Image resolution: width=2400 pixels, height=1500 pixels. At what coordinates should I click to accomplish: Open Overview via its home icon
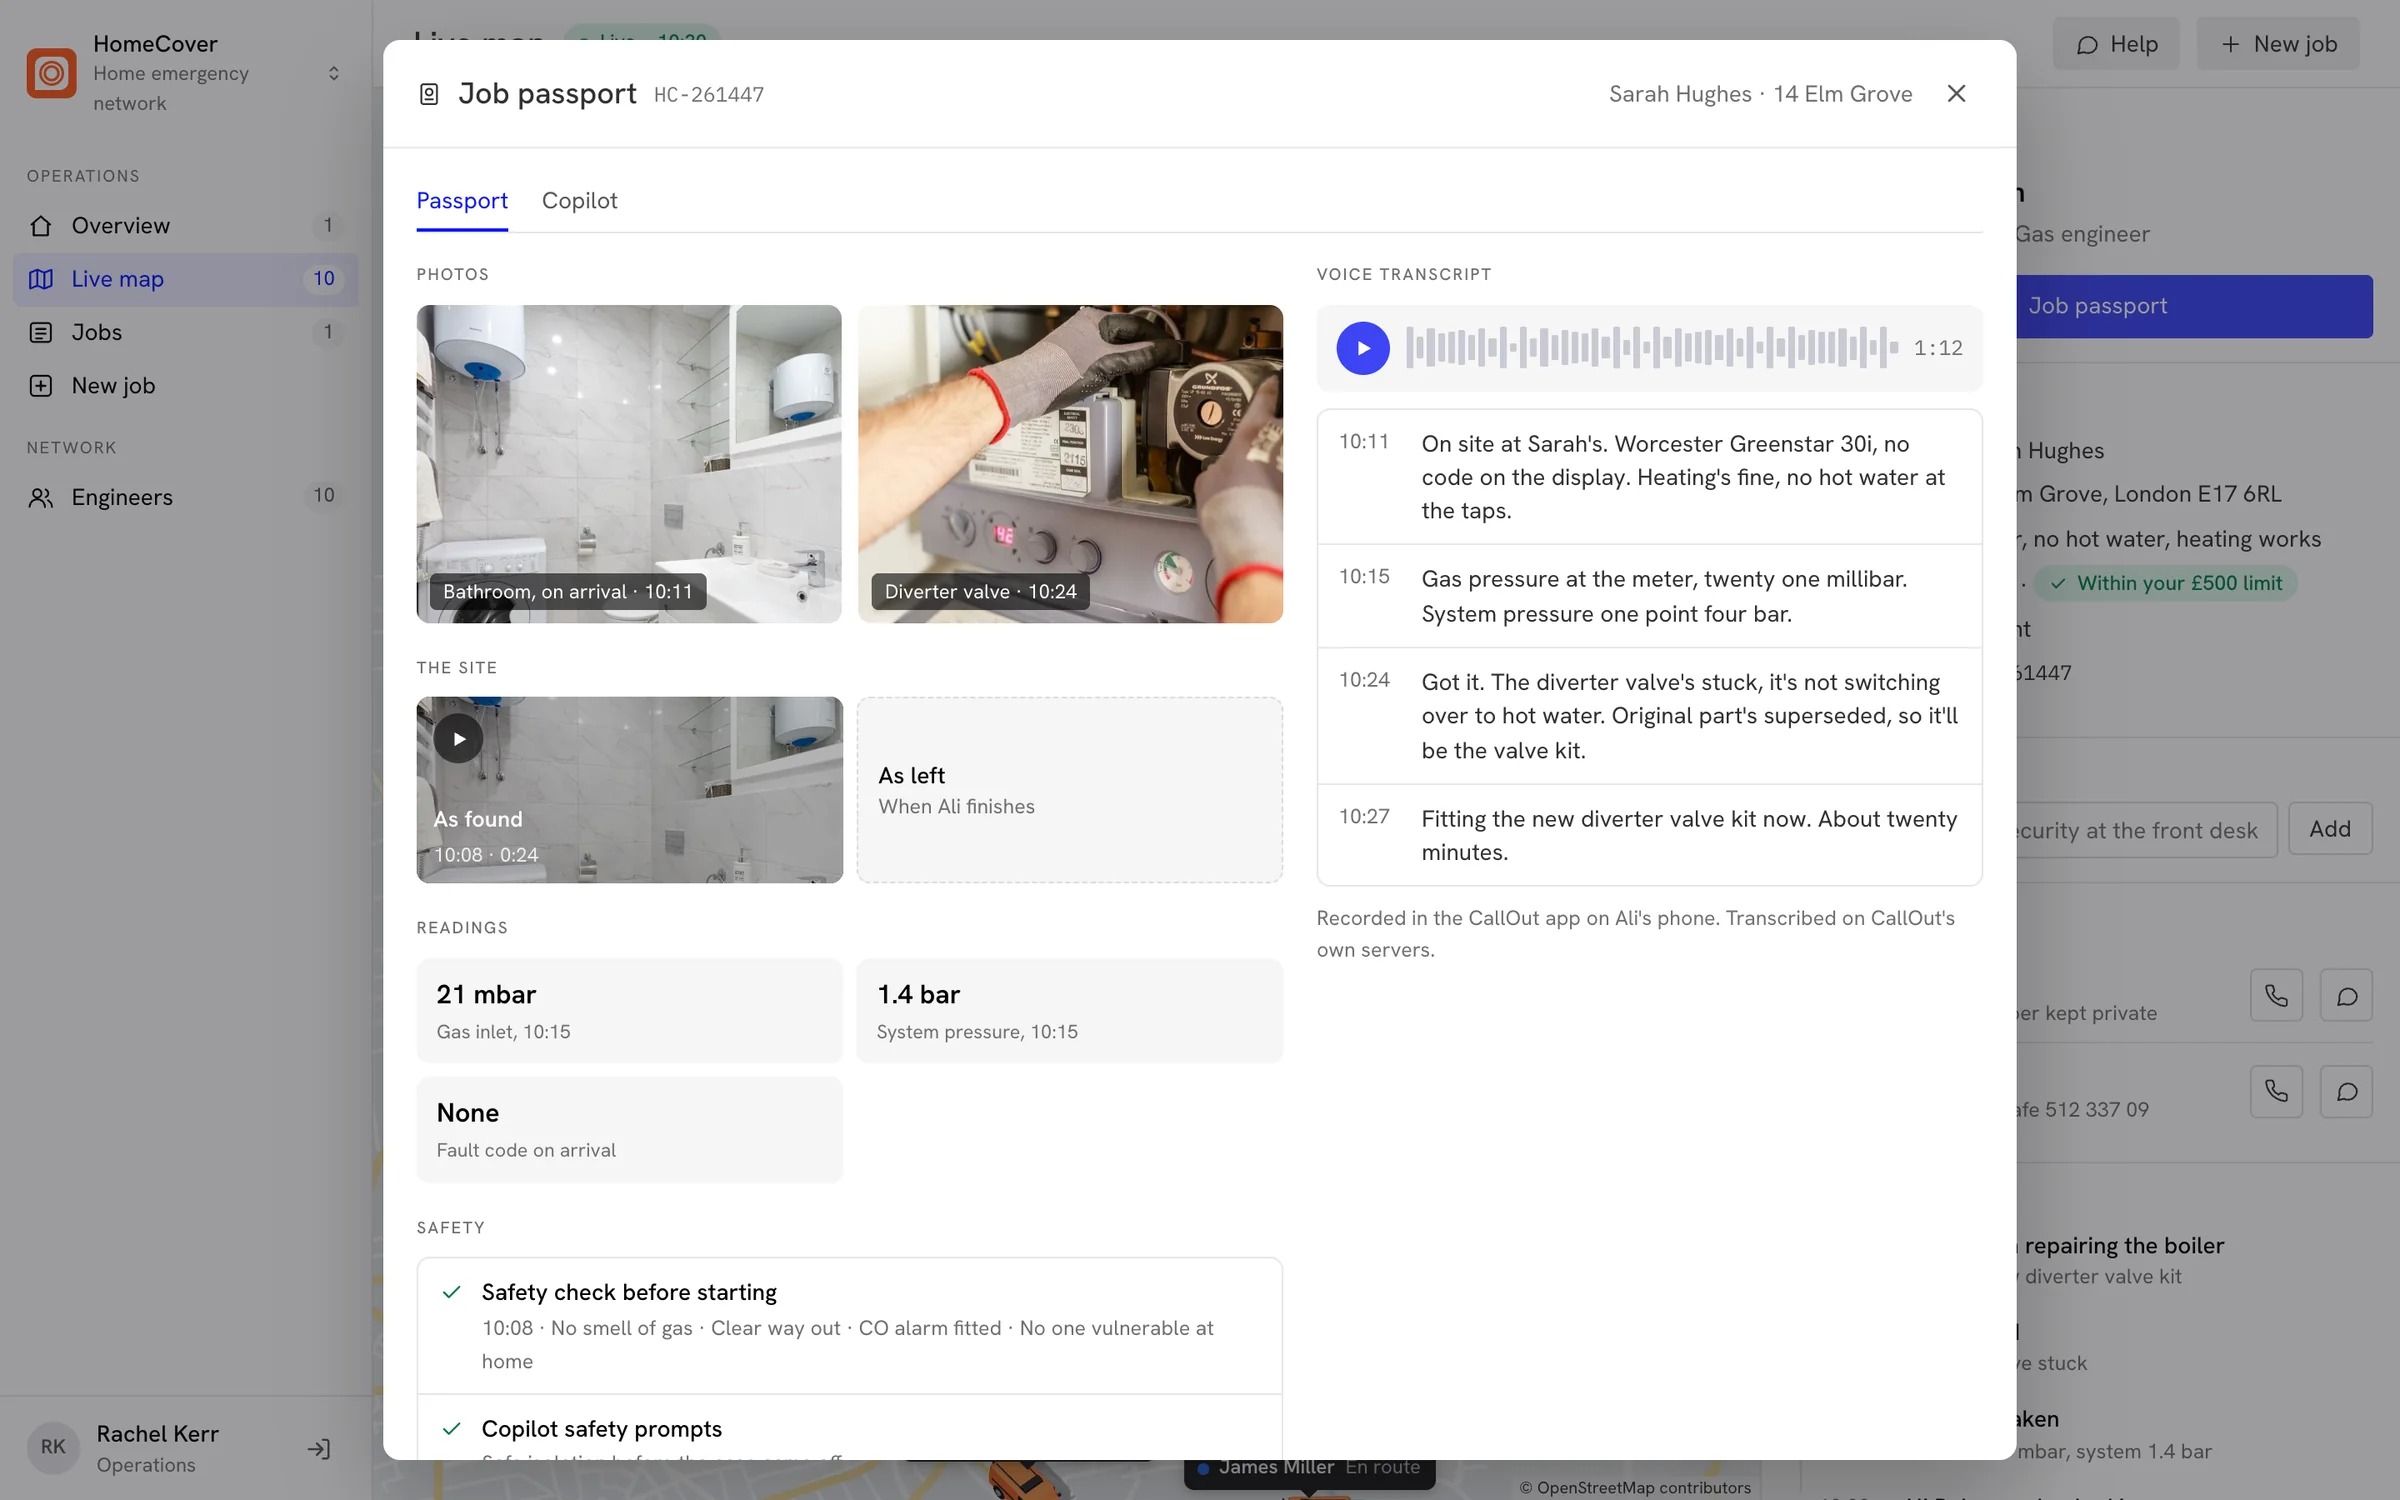pos(41,226)
